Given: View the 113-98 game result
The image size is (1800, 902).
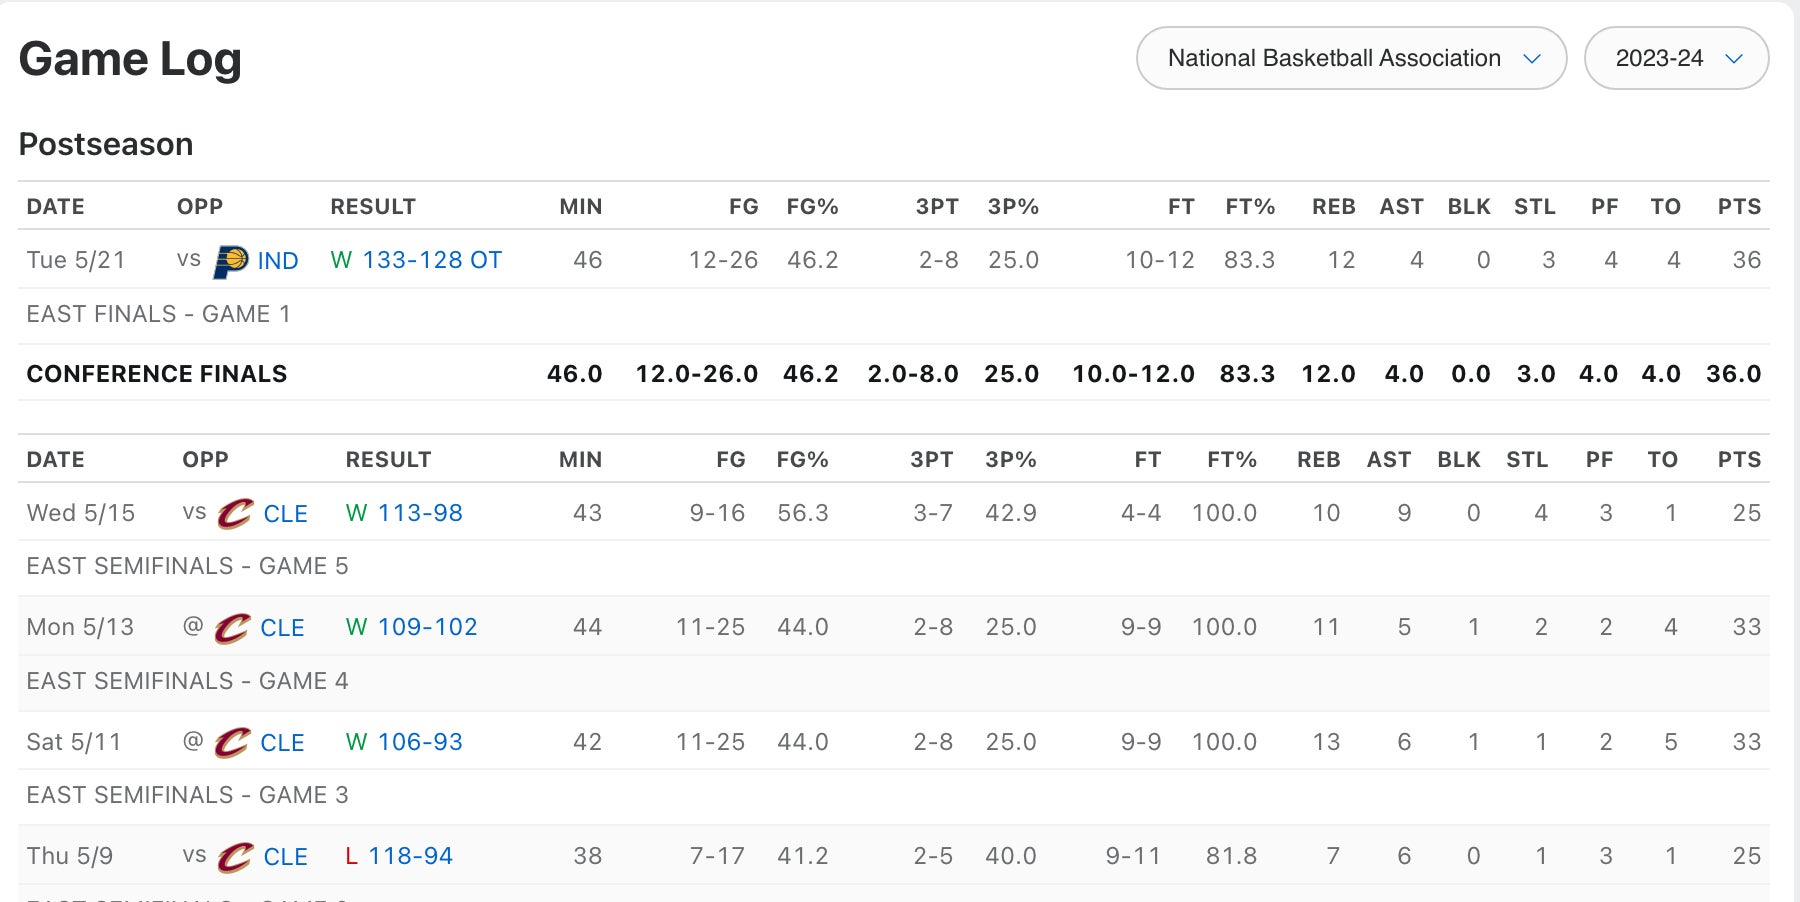Looking at the screenshot, I should click(x=420, y=513).
